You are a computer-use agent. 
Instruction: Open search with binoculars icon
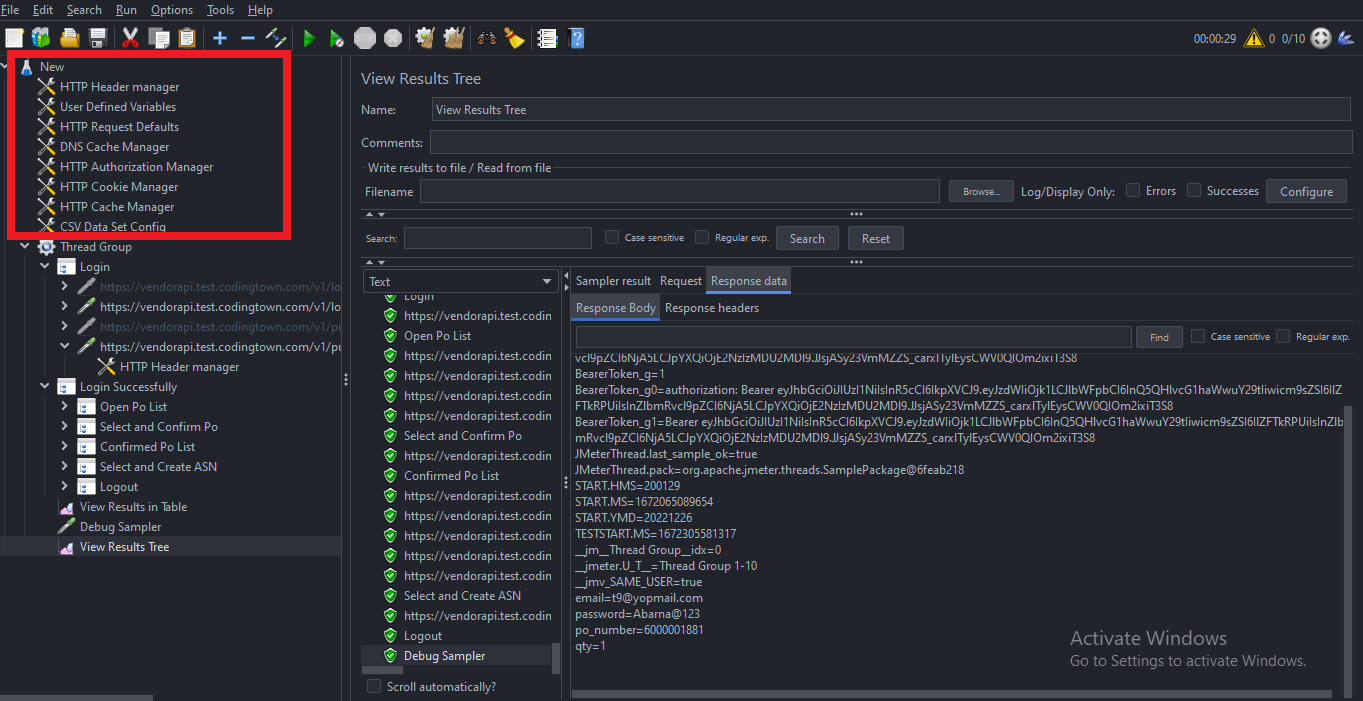point(487,39)
